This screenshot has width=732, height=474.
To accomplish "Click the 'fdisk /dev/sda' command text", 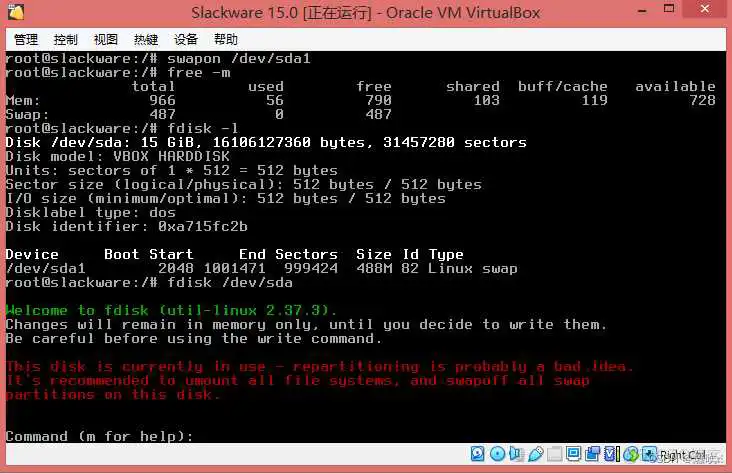I will pyautogui.click(x=230, y=283).
